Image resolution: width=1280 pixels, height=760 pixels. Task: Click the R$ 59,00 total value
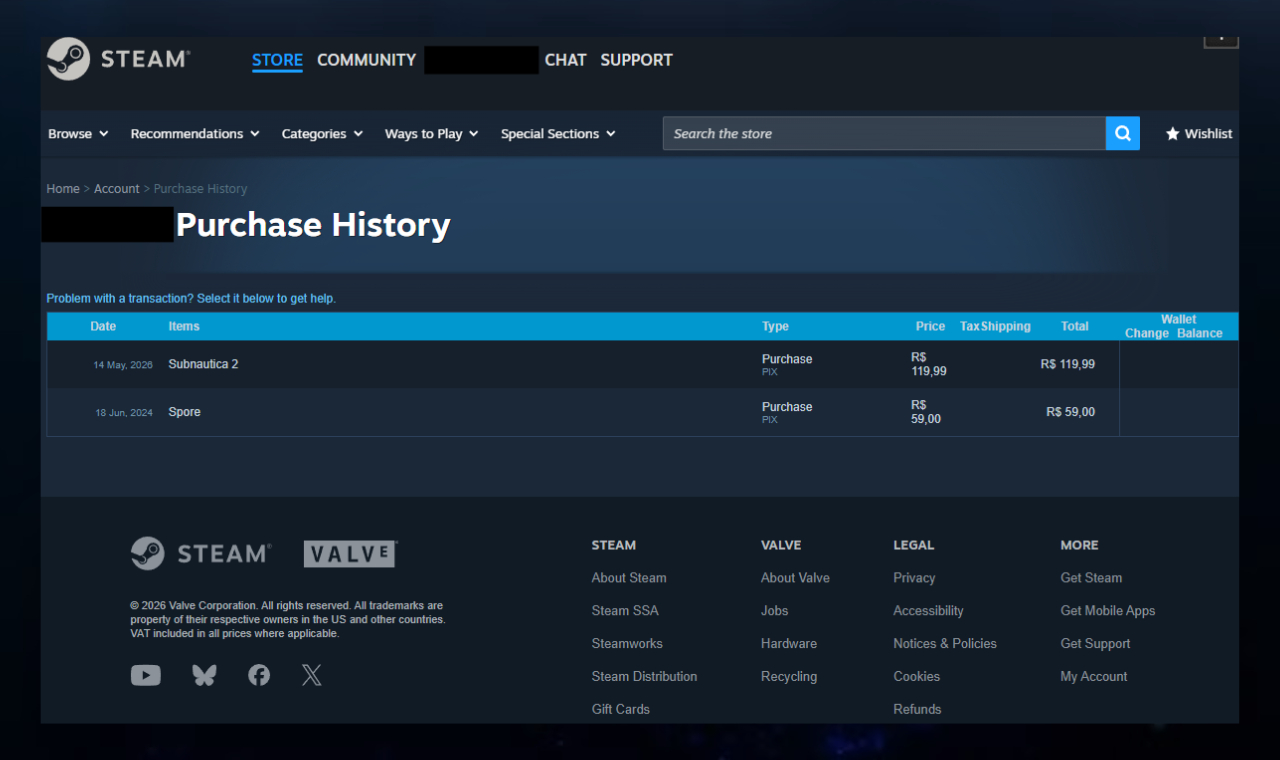[x=1070, y=412]
